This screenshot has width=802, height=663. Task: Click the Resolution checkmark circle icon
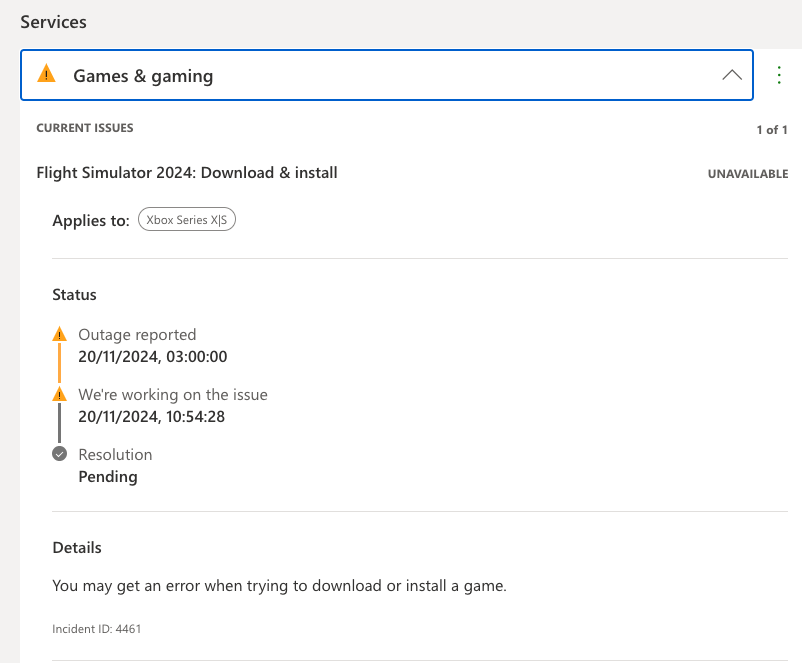pyautogui.click(x=59, y=454)
